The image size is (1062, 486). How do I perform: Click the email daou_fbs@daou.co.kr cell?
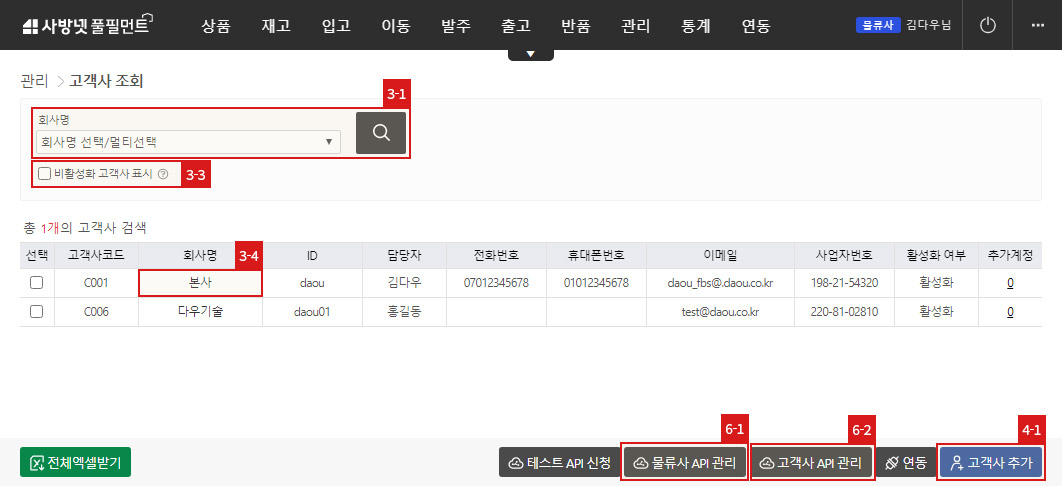720,283
